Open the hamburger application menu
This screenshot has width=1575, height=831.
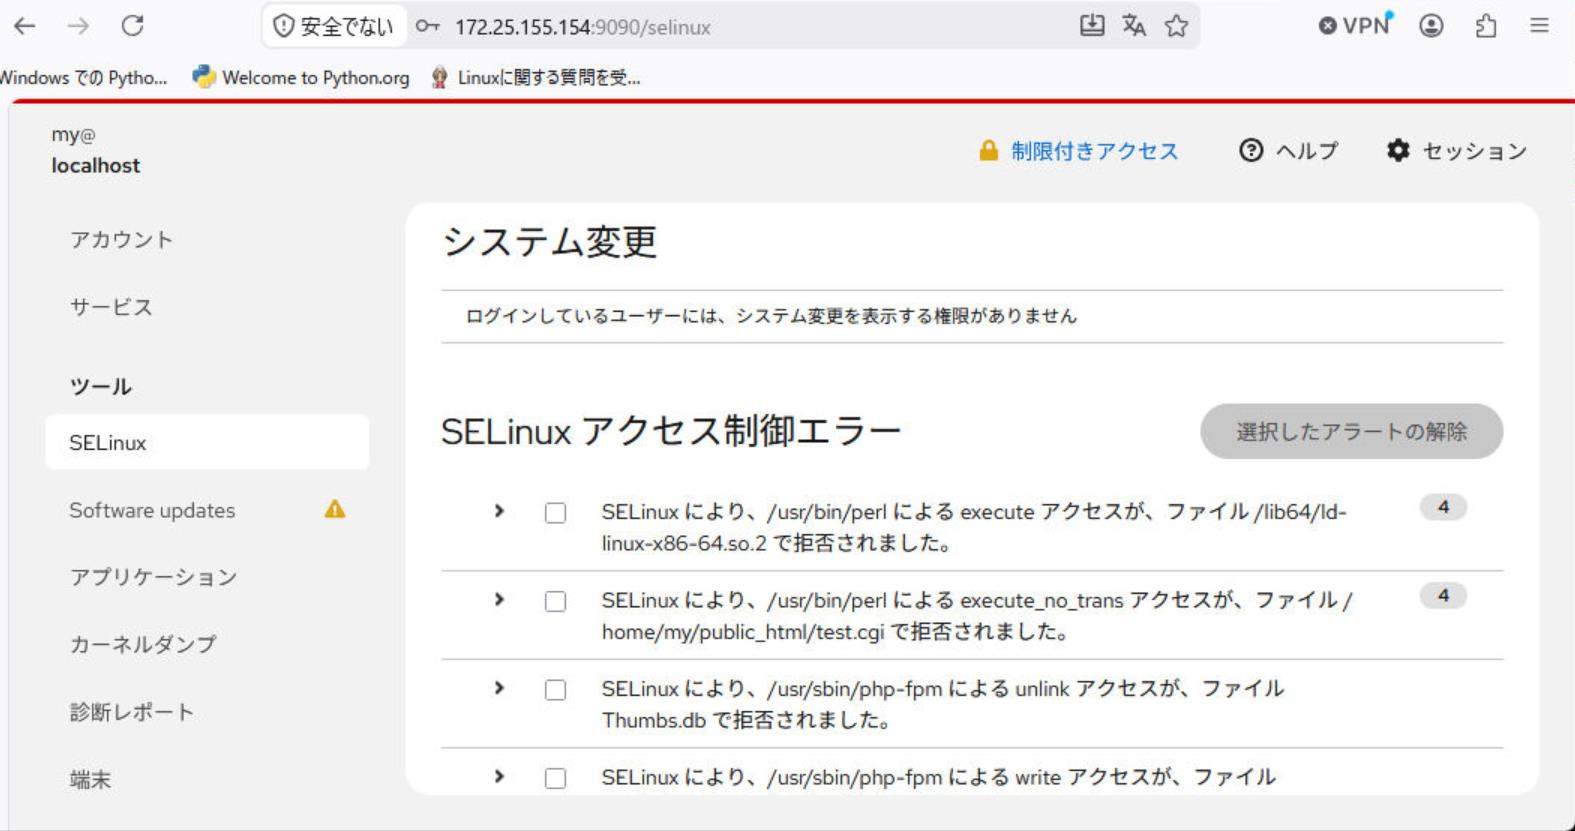pos(1539,26)
